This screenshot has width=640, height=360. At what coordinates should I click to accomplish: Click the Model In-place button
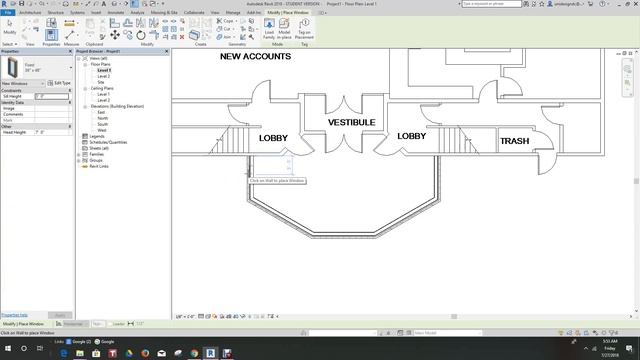pyautogui.click(x=284, y=29)
